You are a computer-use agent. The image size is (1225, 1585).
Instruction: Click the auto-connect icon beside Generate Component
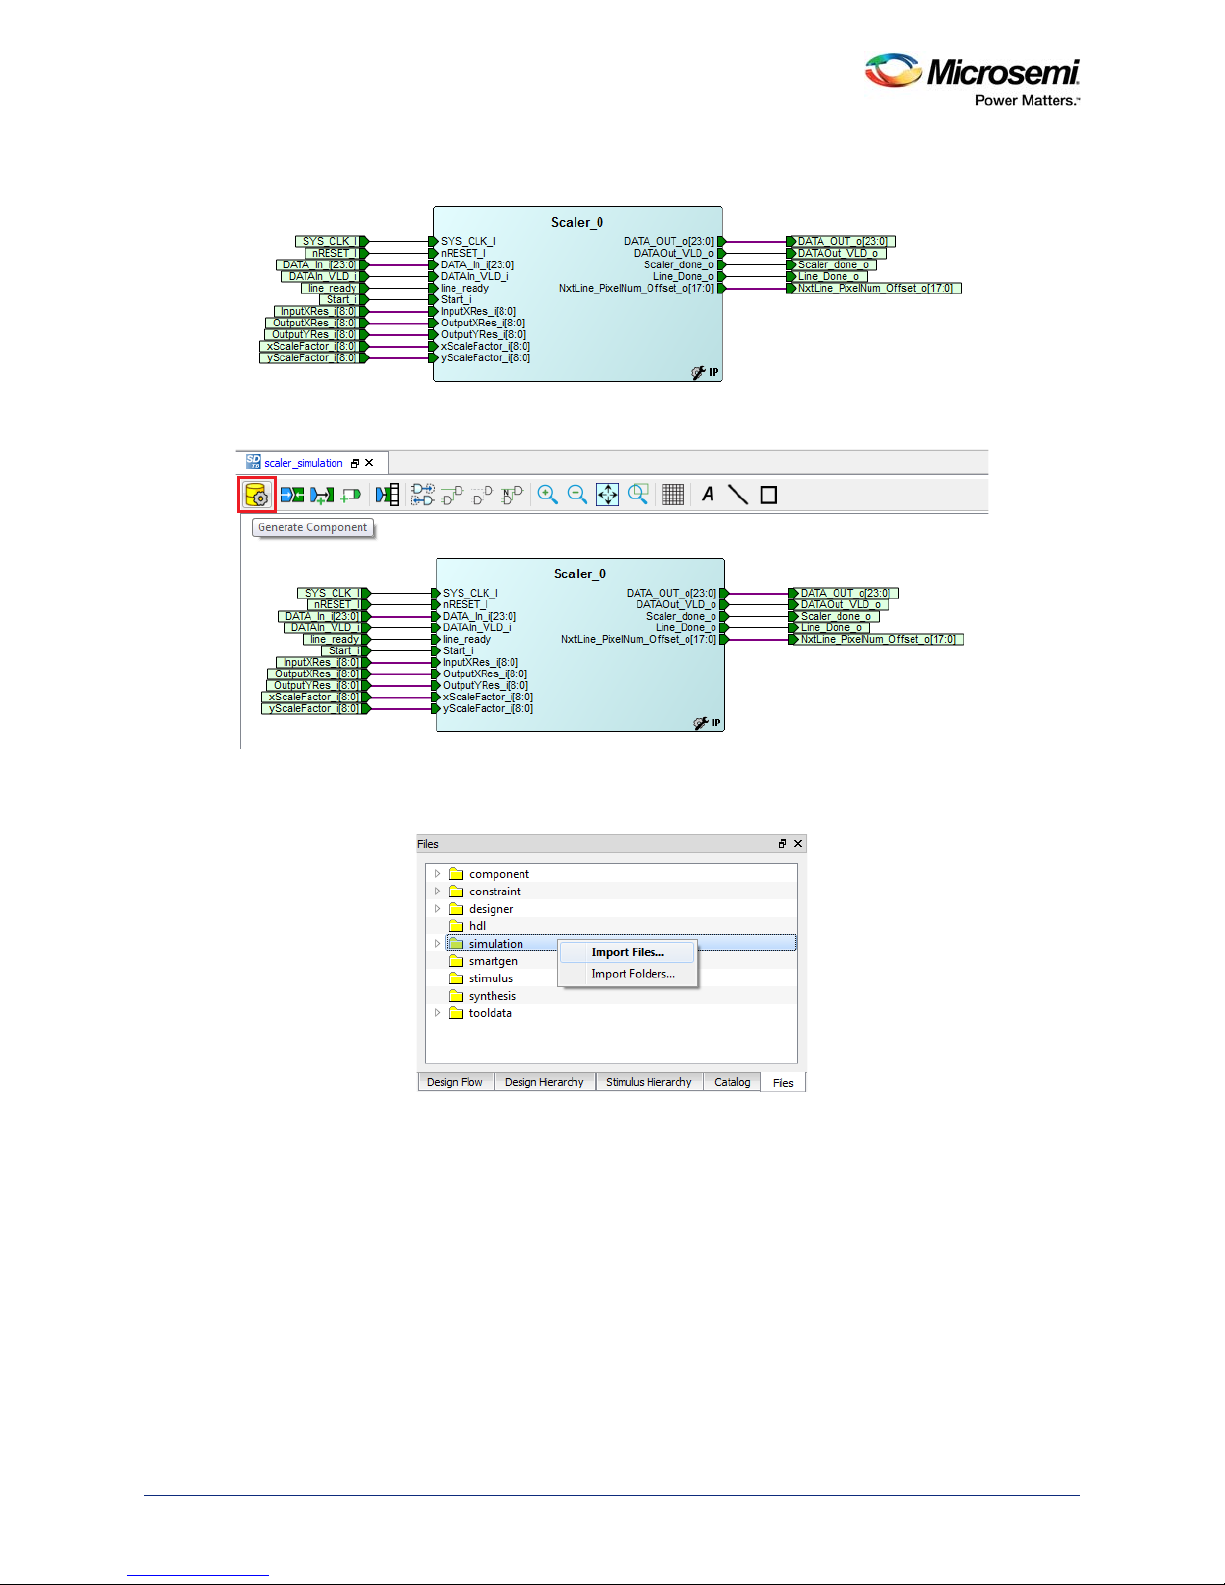pos(292,495)
